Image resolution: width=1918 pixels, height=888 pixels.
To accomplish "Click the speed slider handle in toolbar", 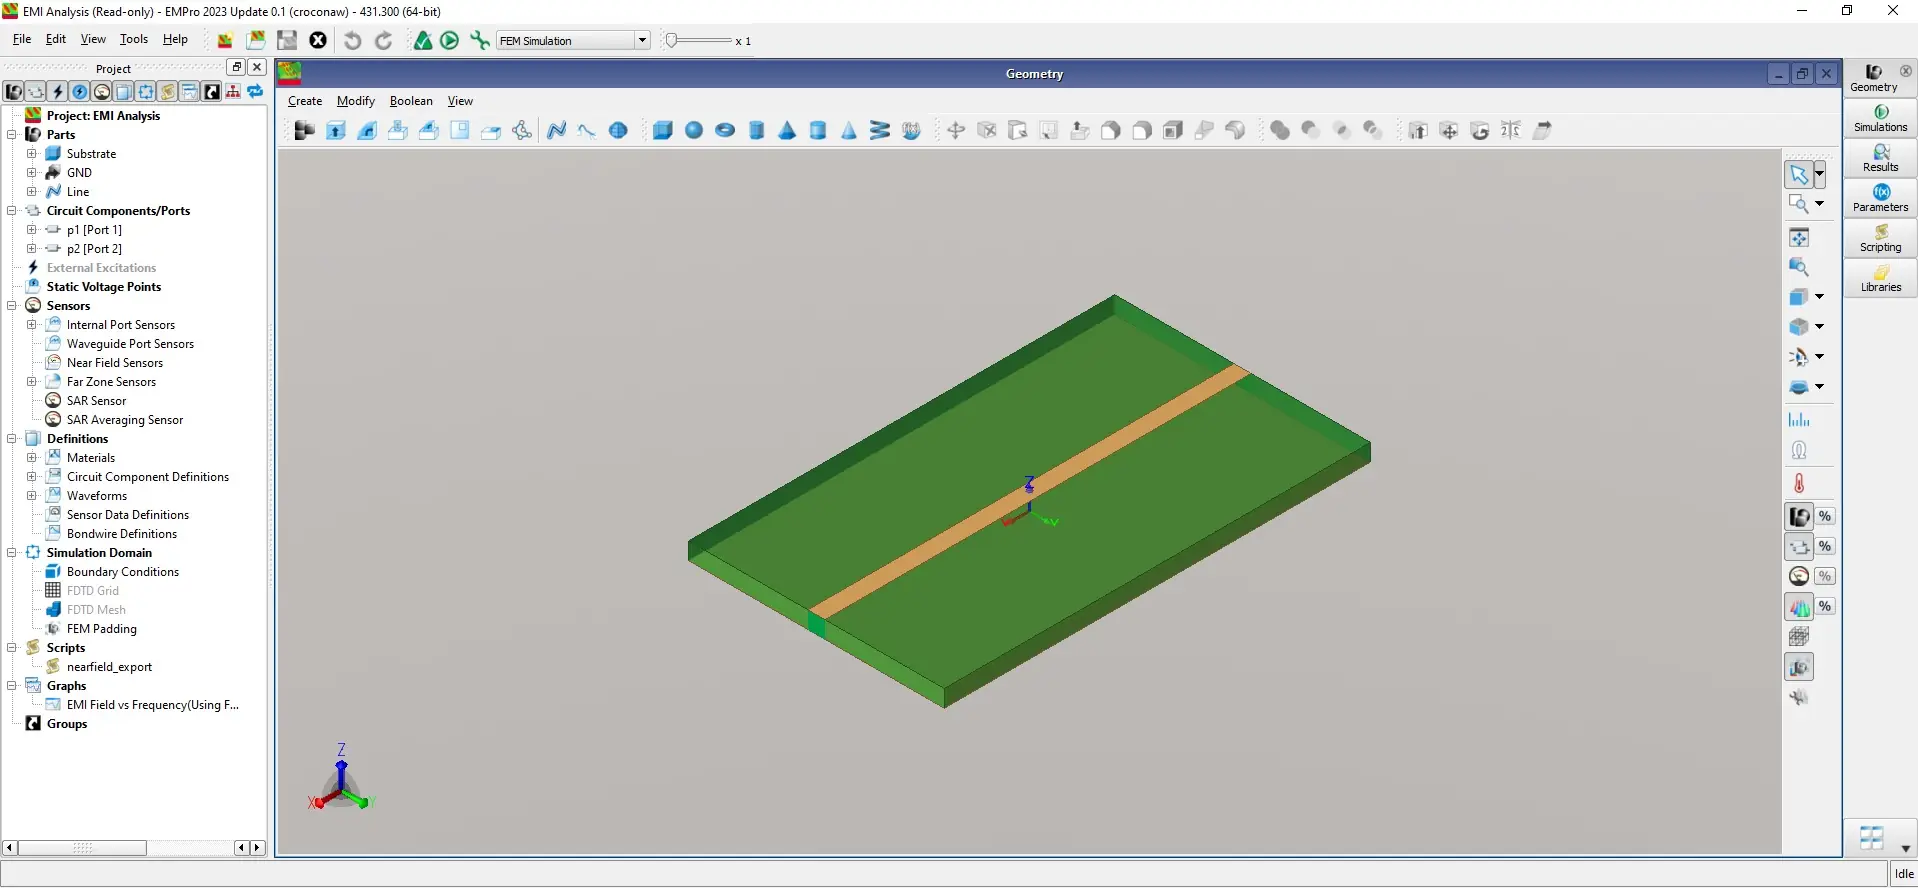I will pos(672,40).
